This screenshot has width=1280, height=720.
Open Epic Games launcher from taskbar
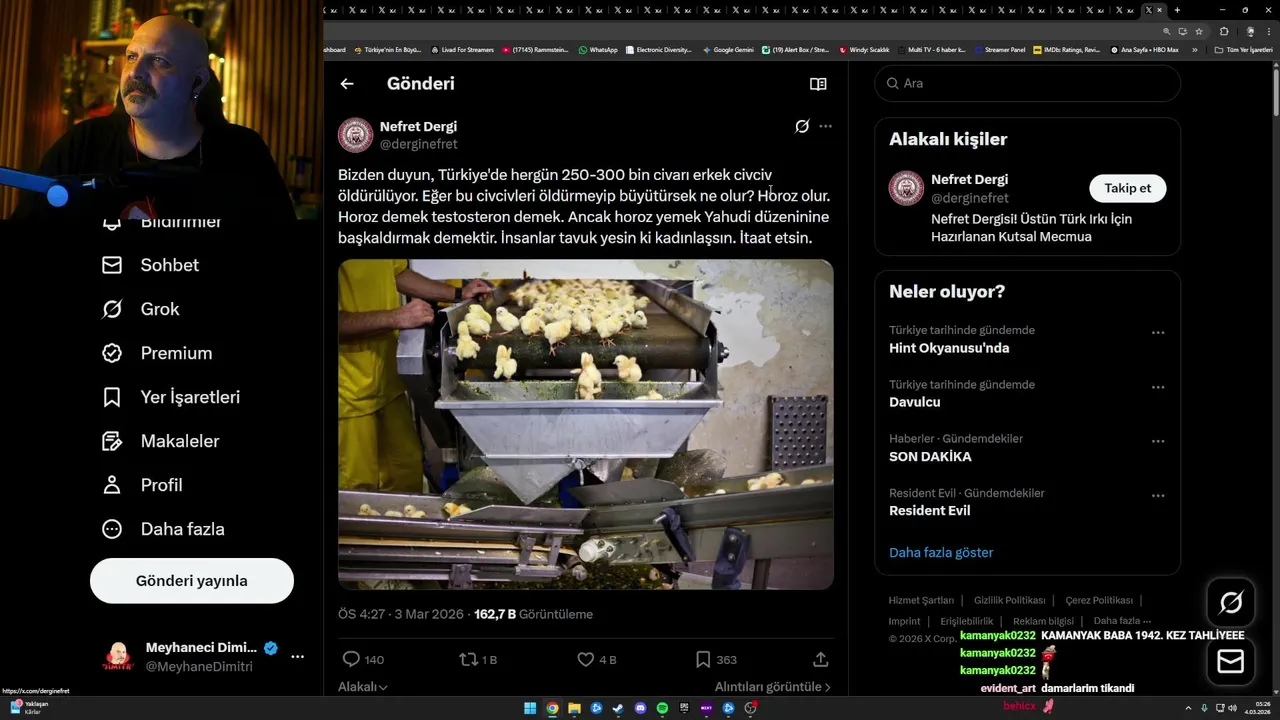[x=684, y=708]
